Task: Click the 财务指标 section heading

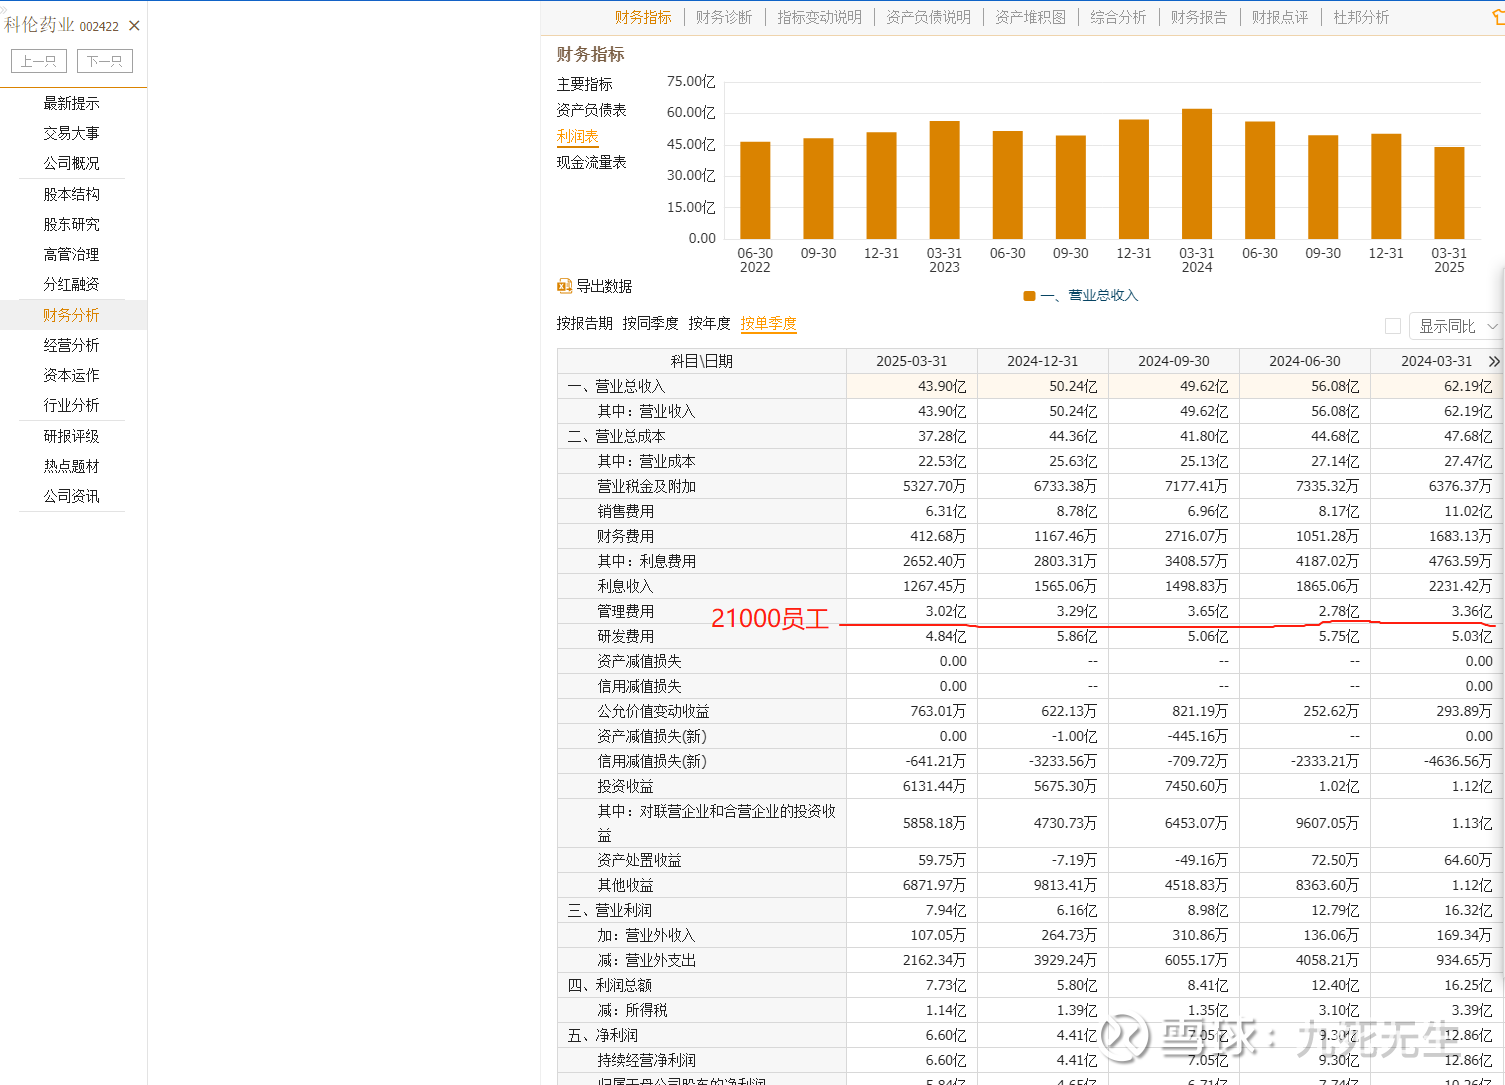Action: [x=590, y=54]
